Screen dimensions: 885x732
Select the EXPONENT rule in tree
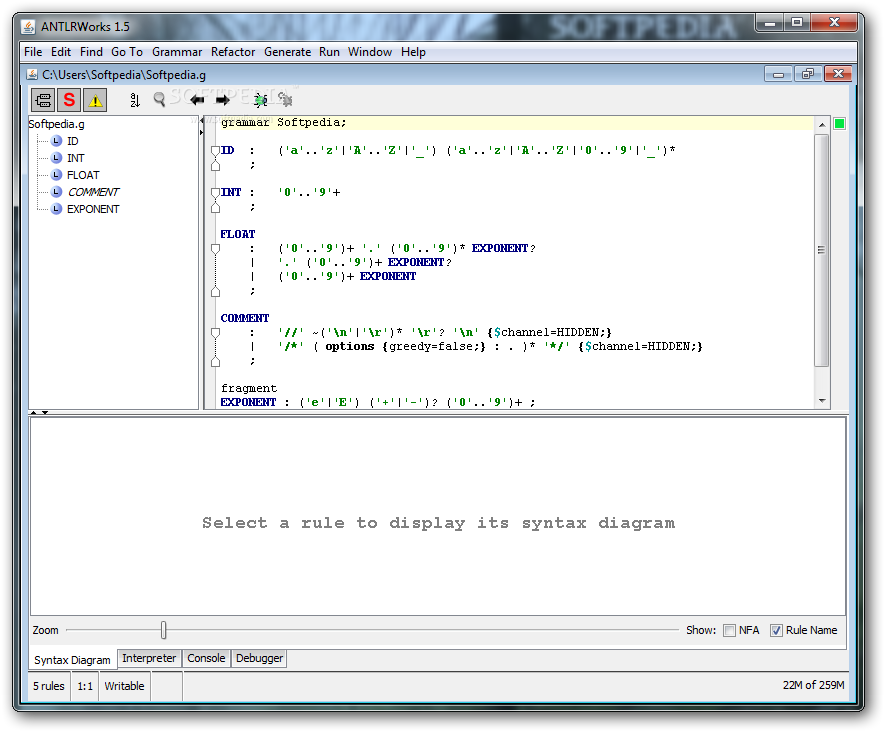coord(93,208)
